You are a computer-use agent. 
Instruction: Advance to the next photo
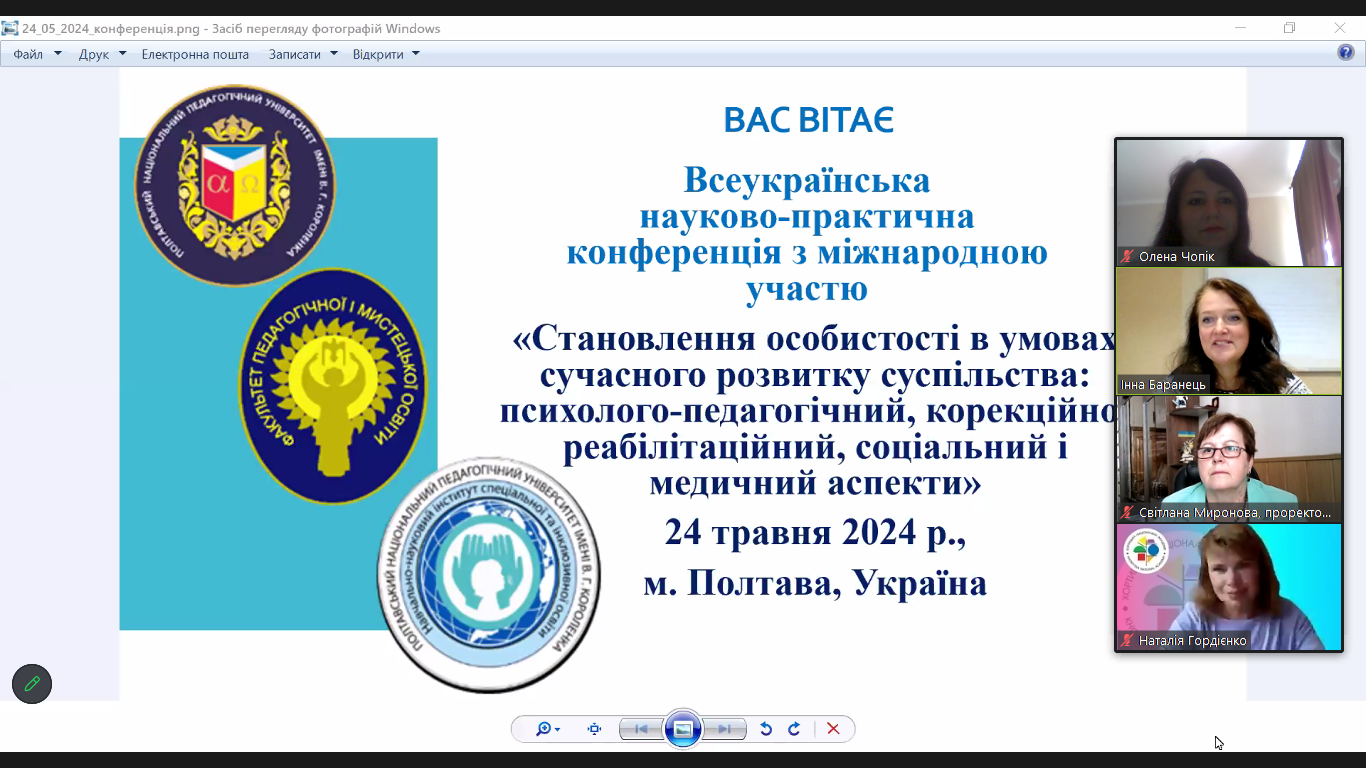(725, 729)
